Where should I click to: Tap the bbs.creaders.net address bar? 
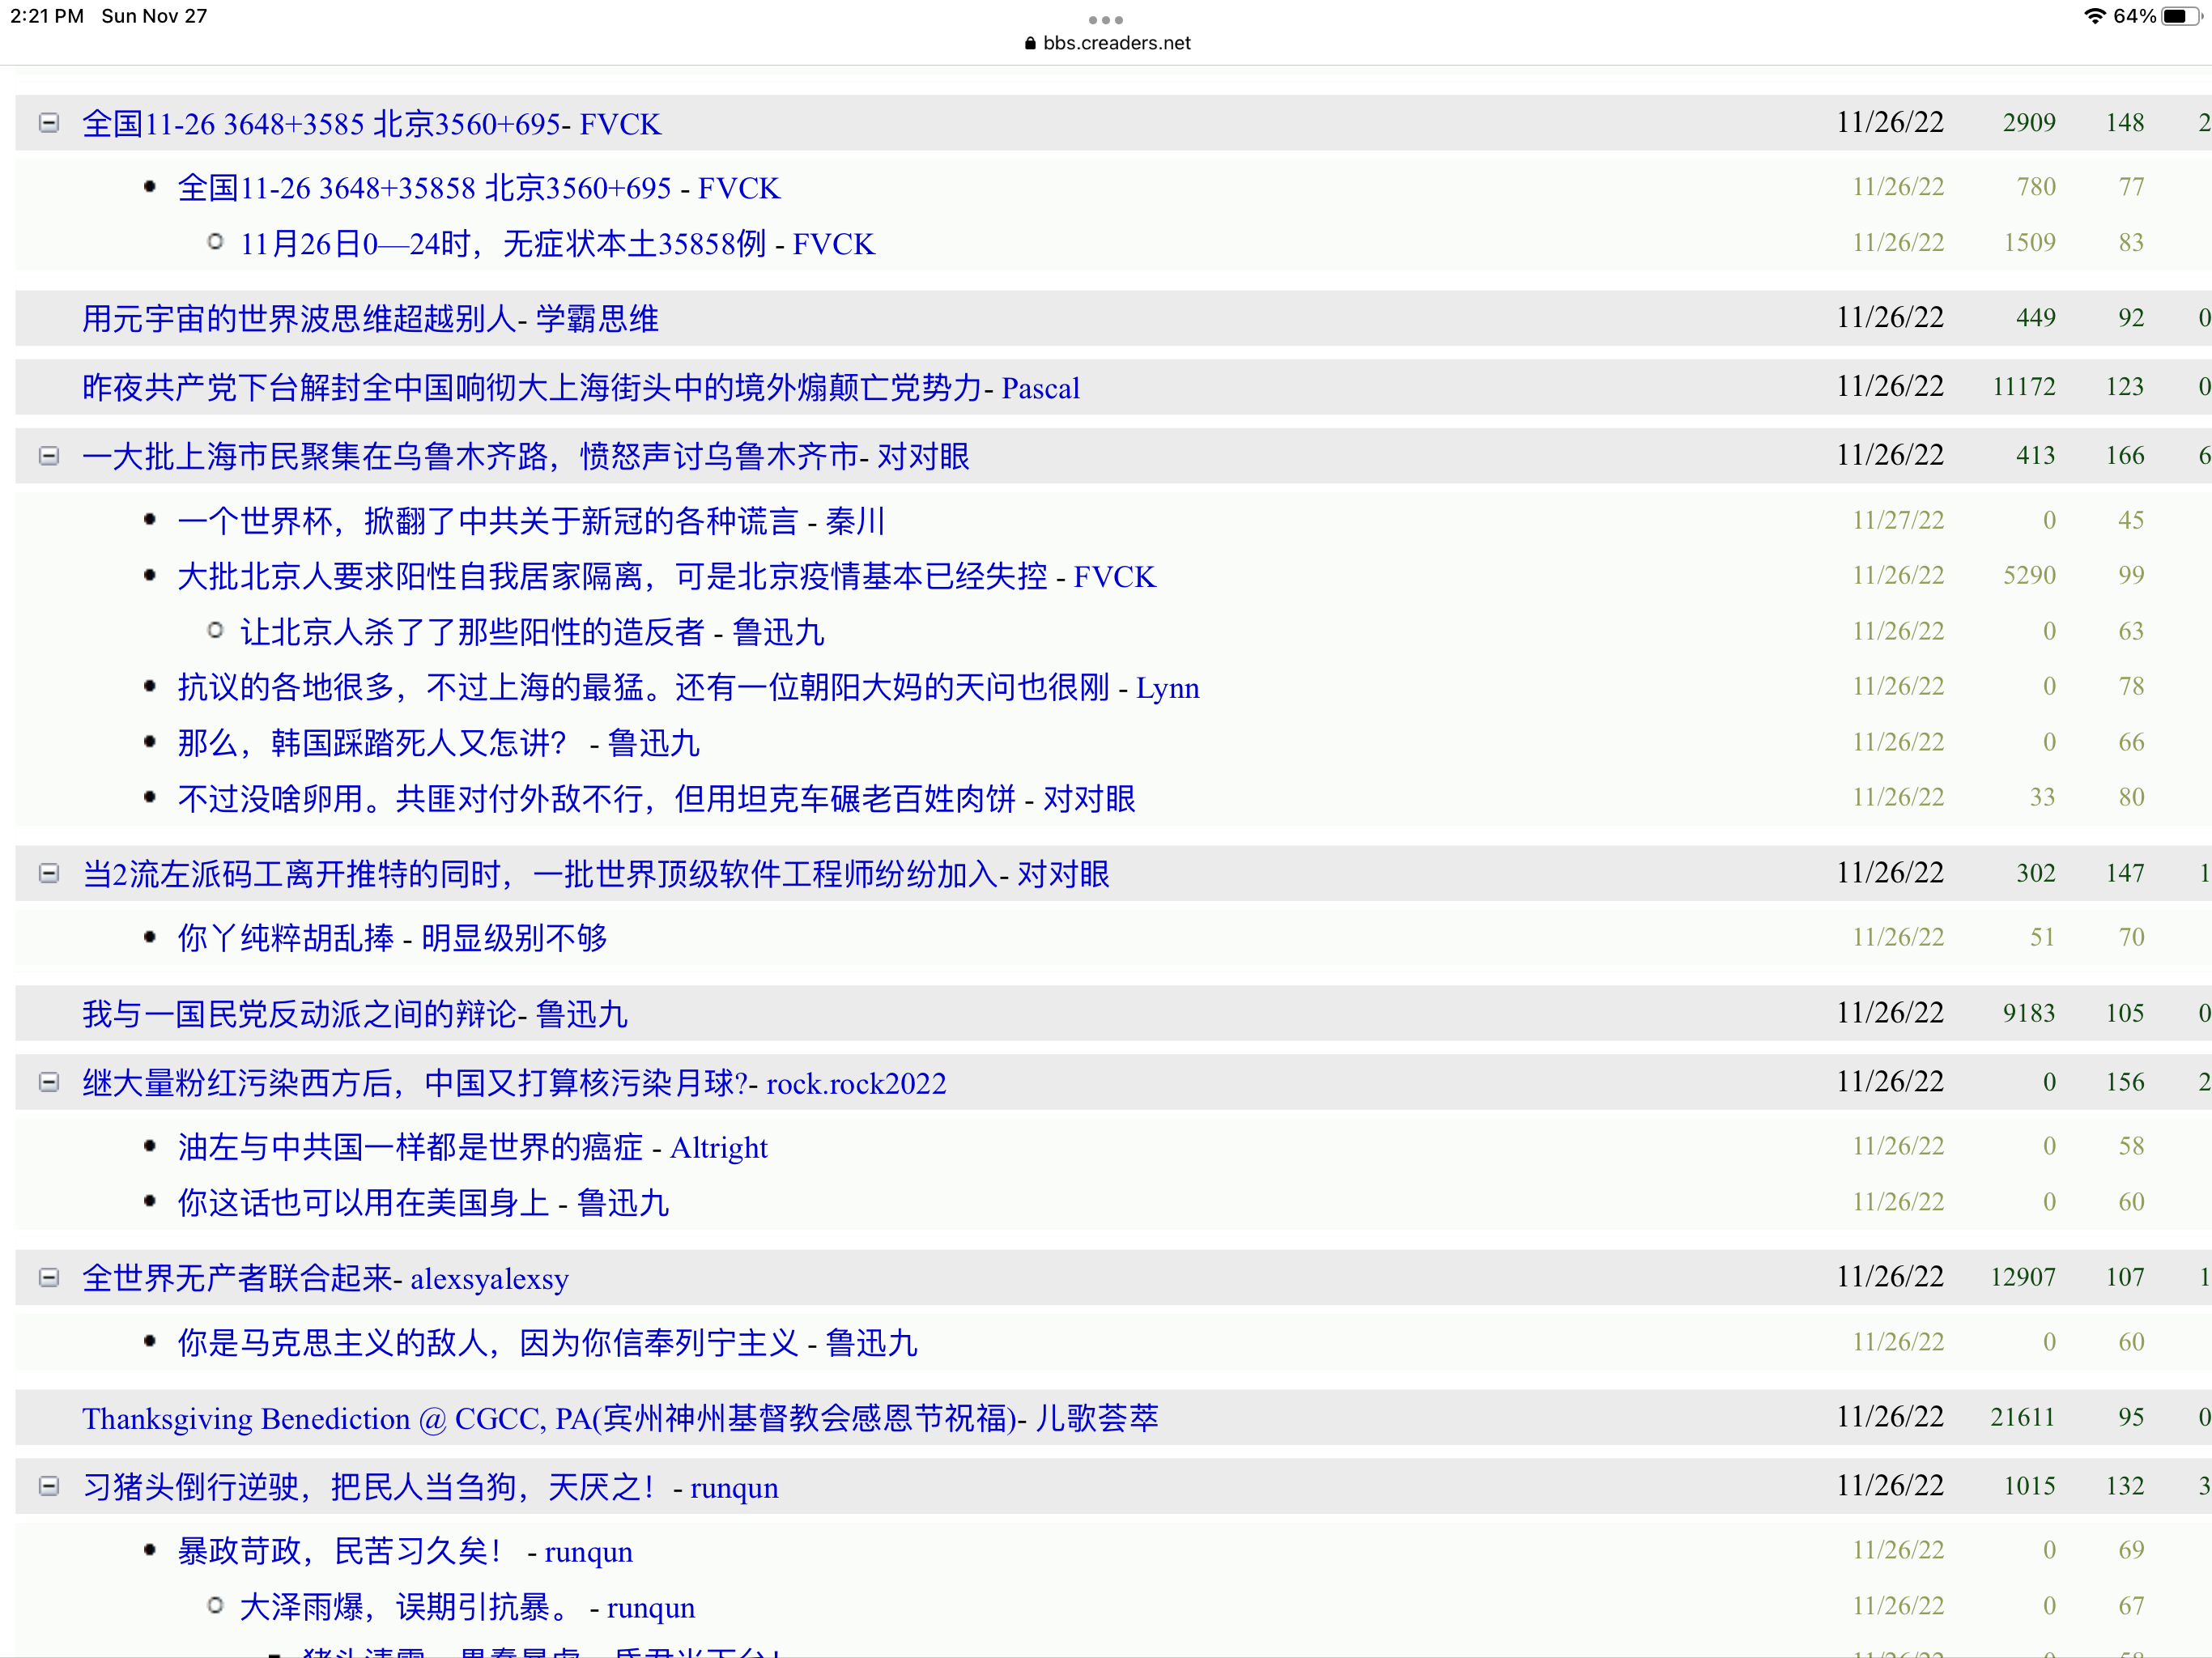[1106, 43]
